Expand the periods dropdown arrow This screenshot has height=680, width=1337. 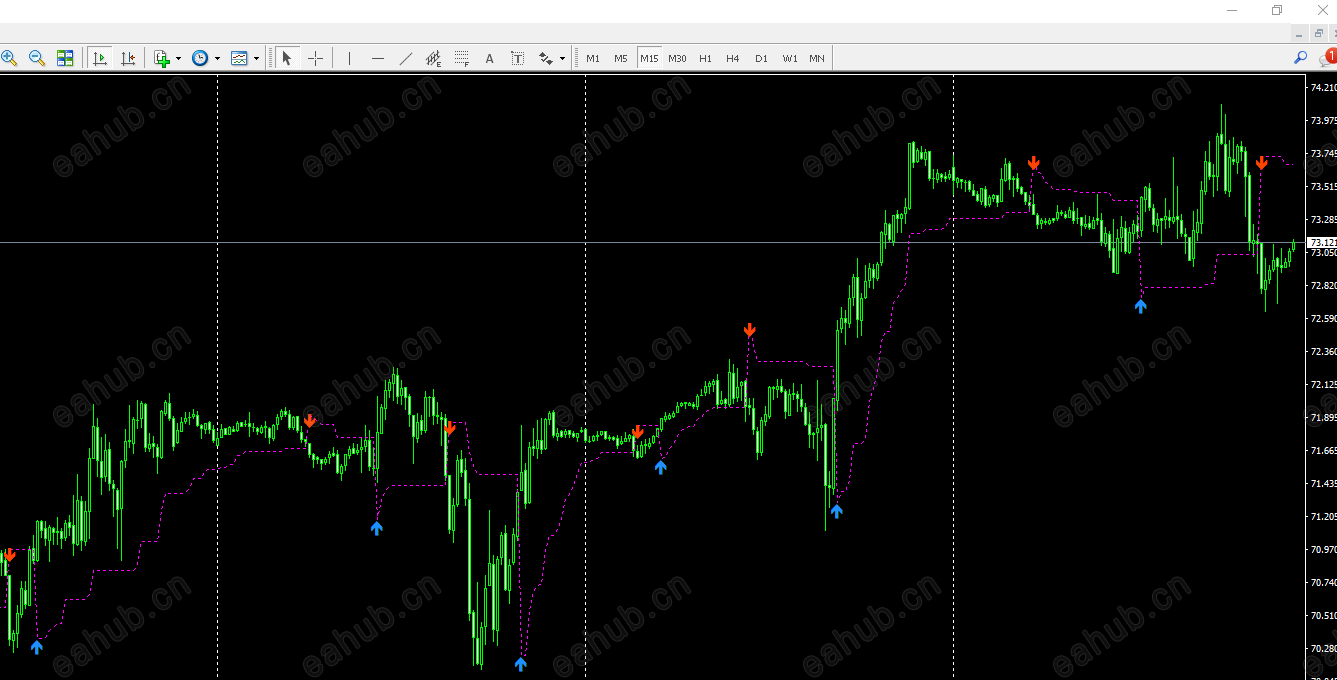(x=217, y=58)
